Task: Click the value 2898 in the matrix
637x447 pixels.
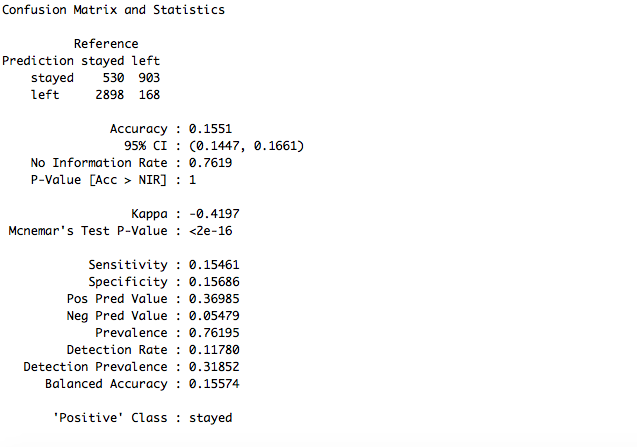Action: 109,95
